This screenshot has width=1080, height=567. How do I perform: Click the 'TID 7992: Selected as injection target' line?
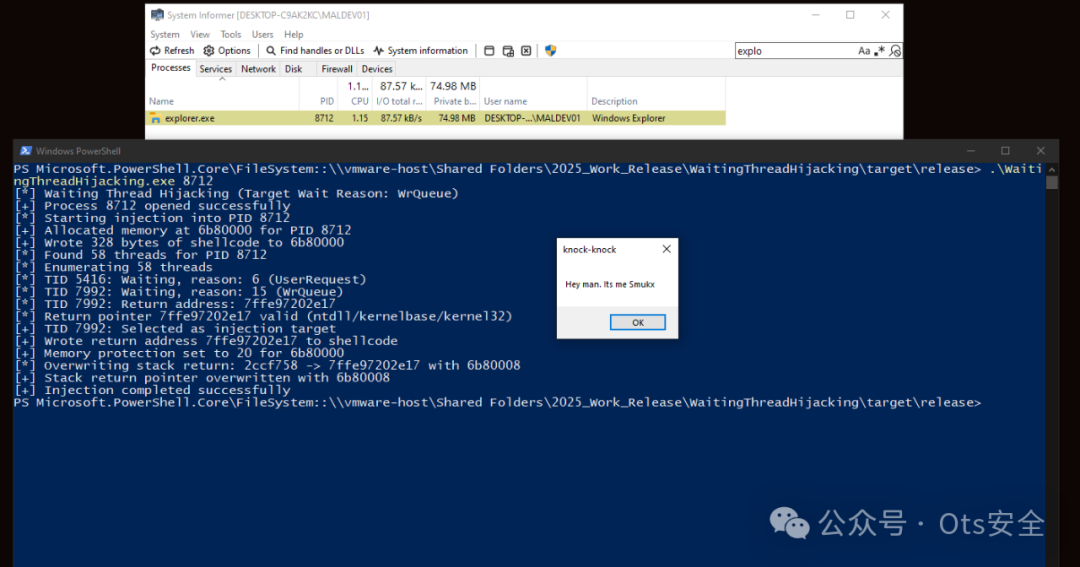[175, 329]
